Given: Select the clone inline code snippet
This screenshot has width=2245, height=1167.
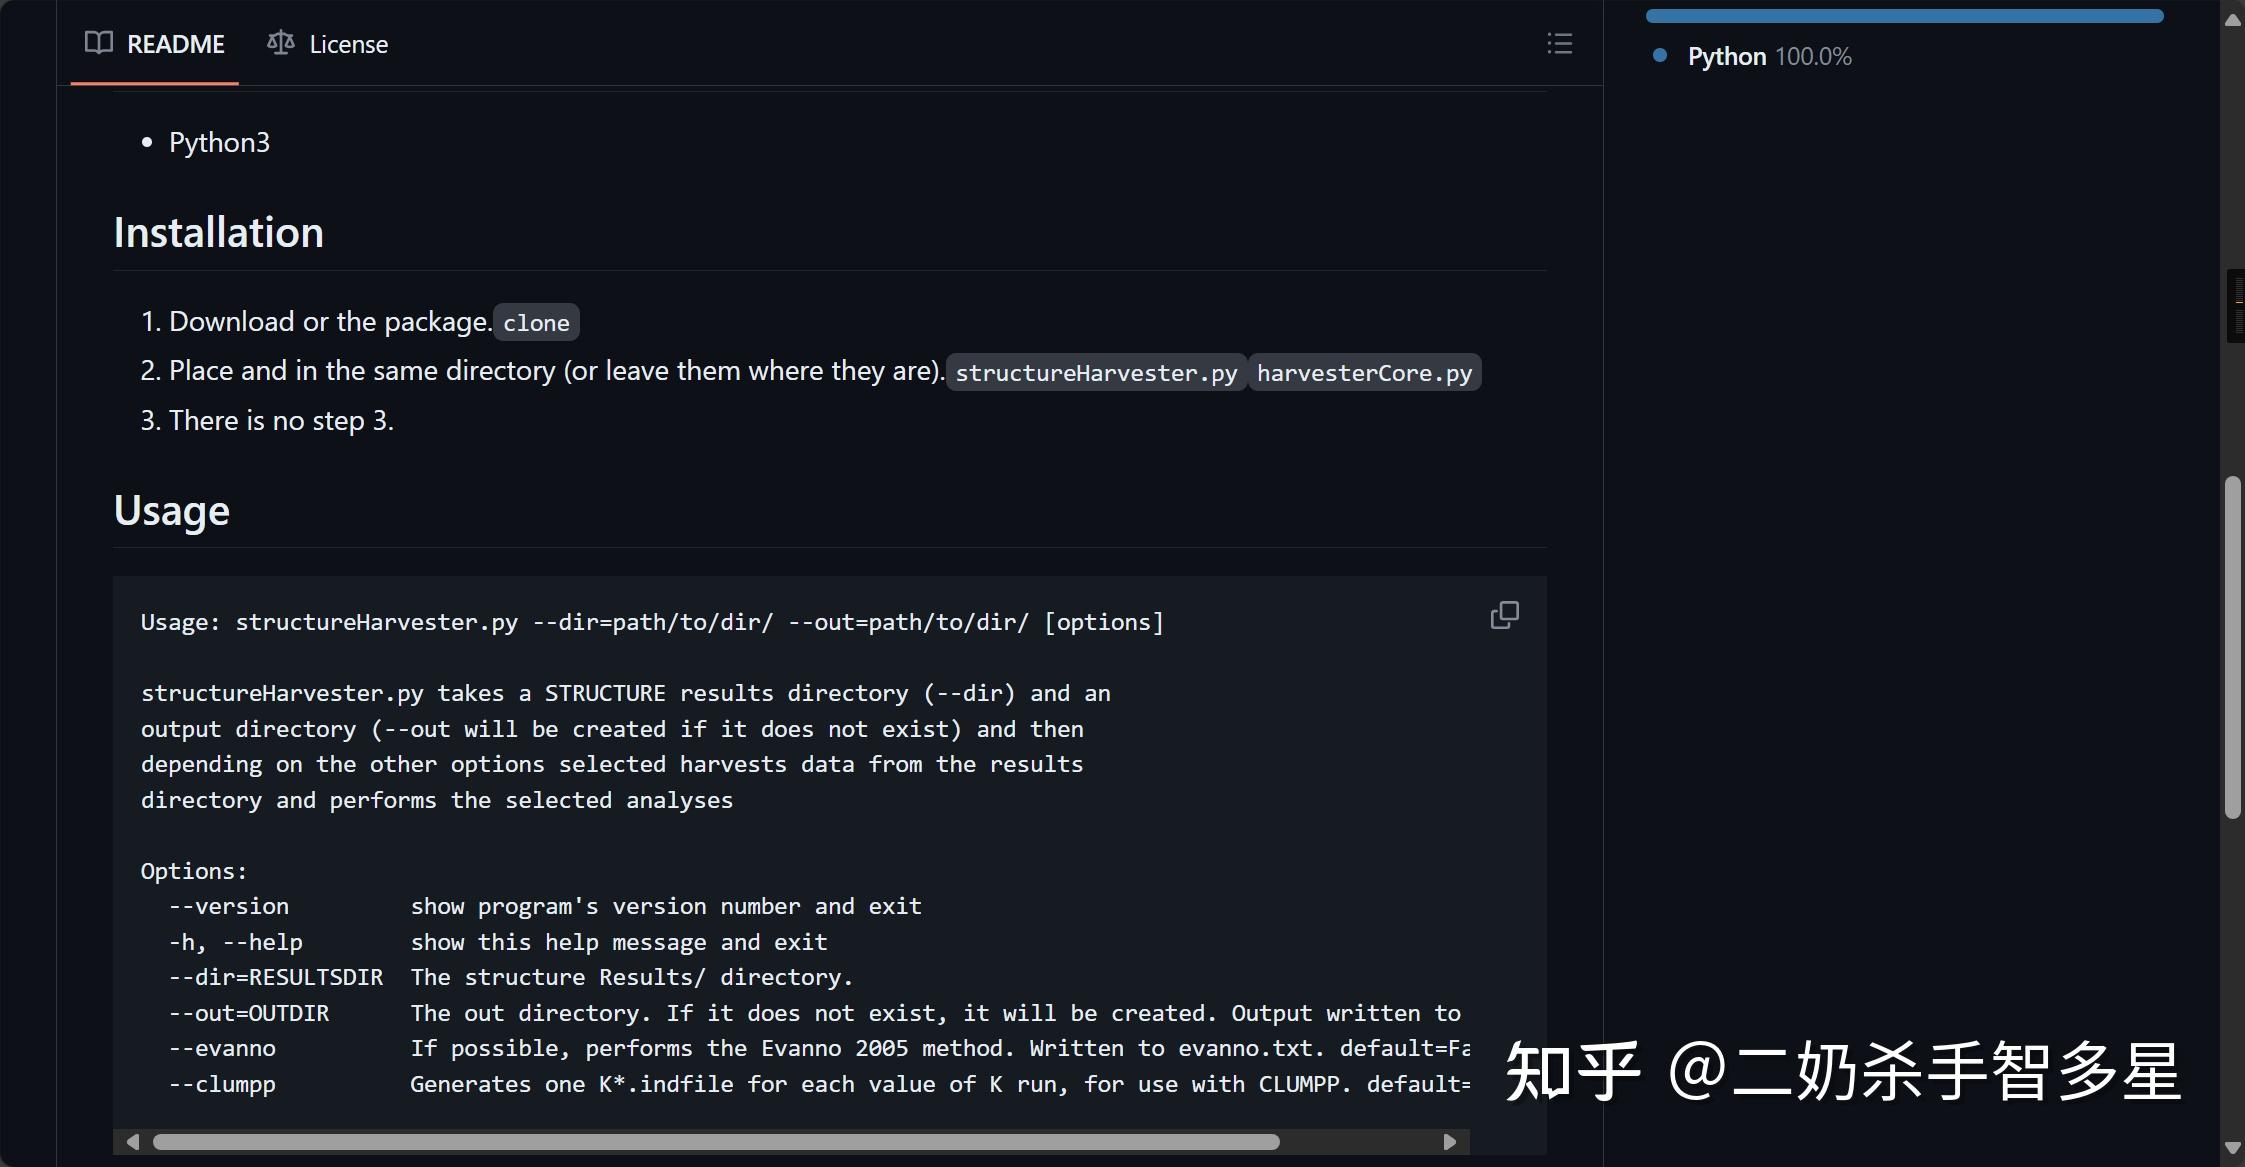Looking at the screenshot, I should click(x=536, y=321).
